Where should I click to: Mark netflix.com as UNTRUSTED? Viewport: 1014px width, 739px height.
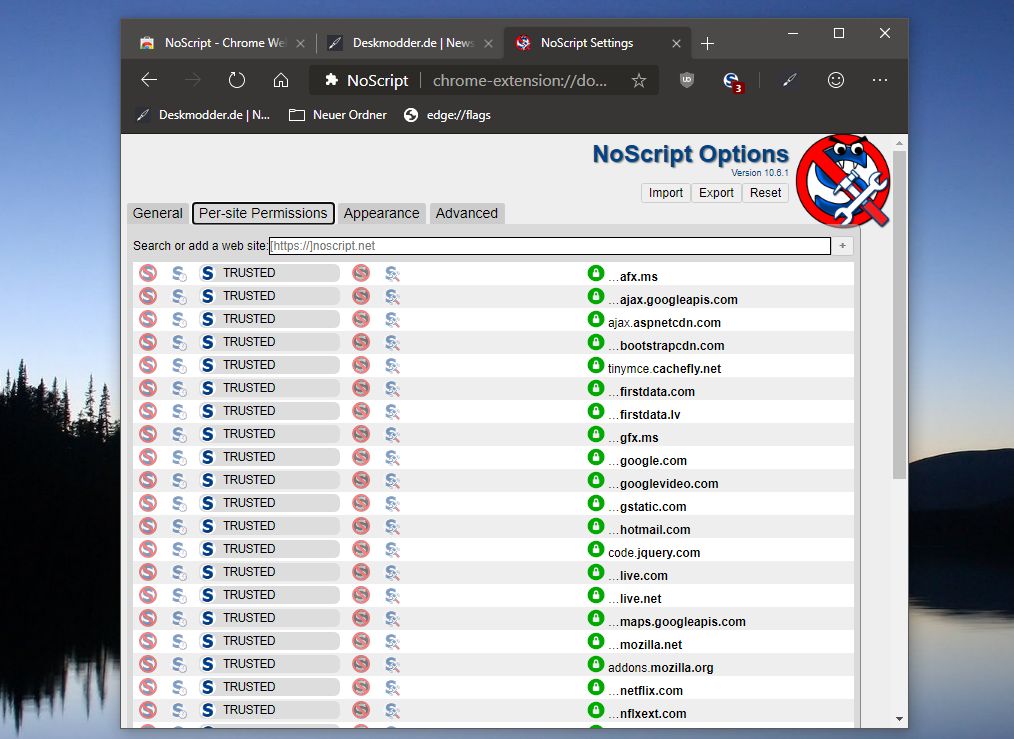tap(361, 687)
